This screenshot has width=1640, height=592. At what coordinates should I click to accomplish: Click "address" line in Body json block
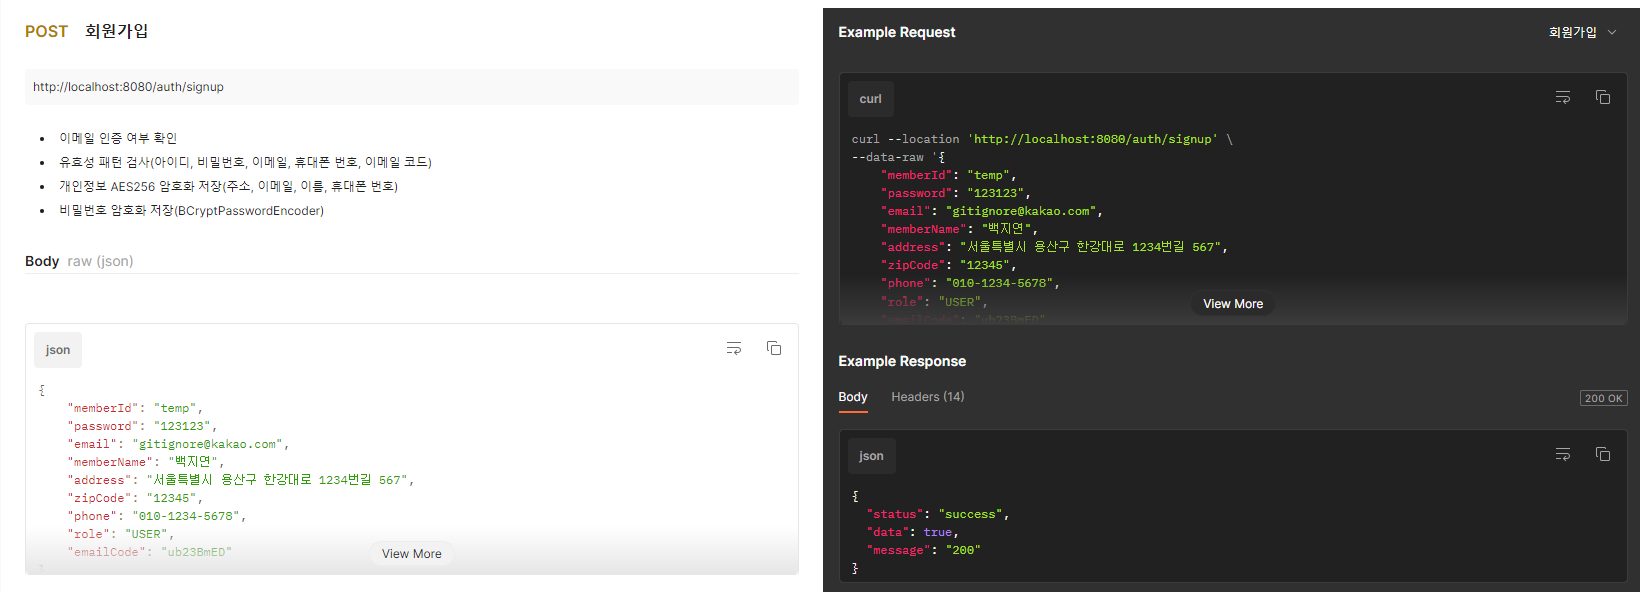pyautogui.click(x=240, y=480)
